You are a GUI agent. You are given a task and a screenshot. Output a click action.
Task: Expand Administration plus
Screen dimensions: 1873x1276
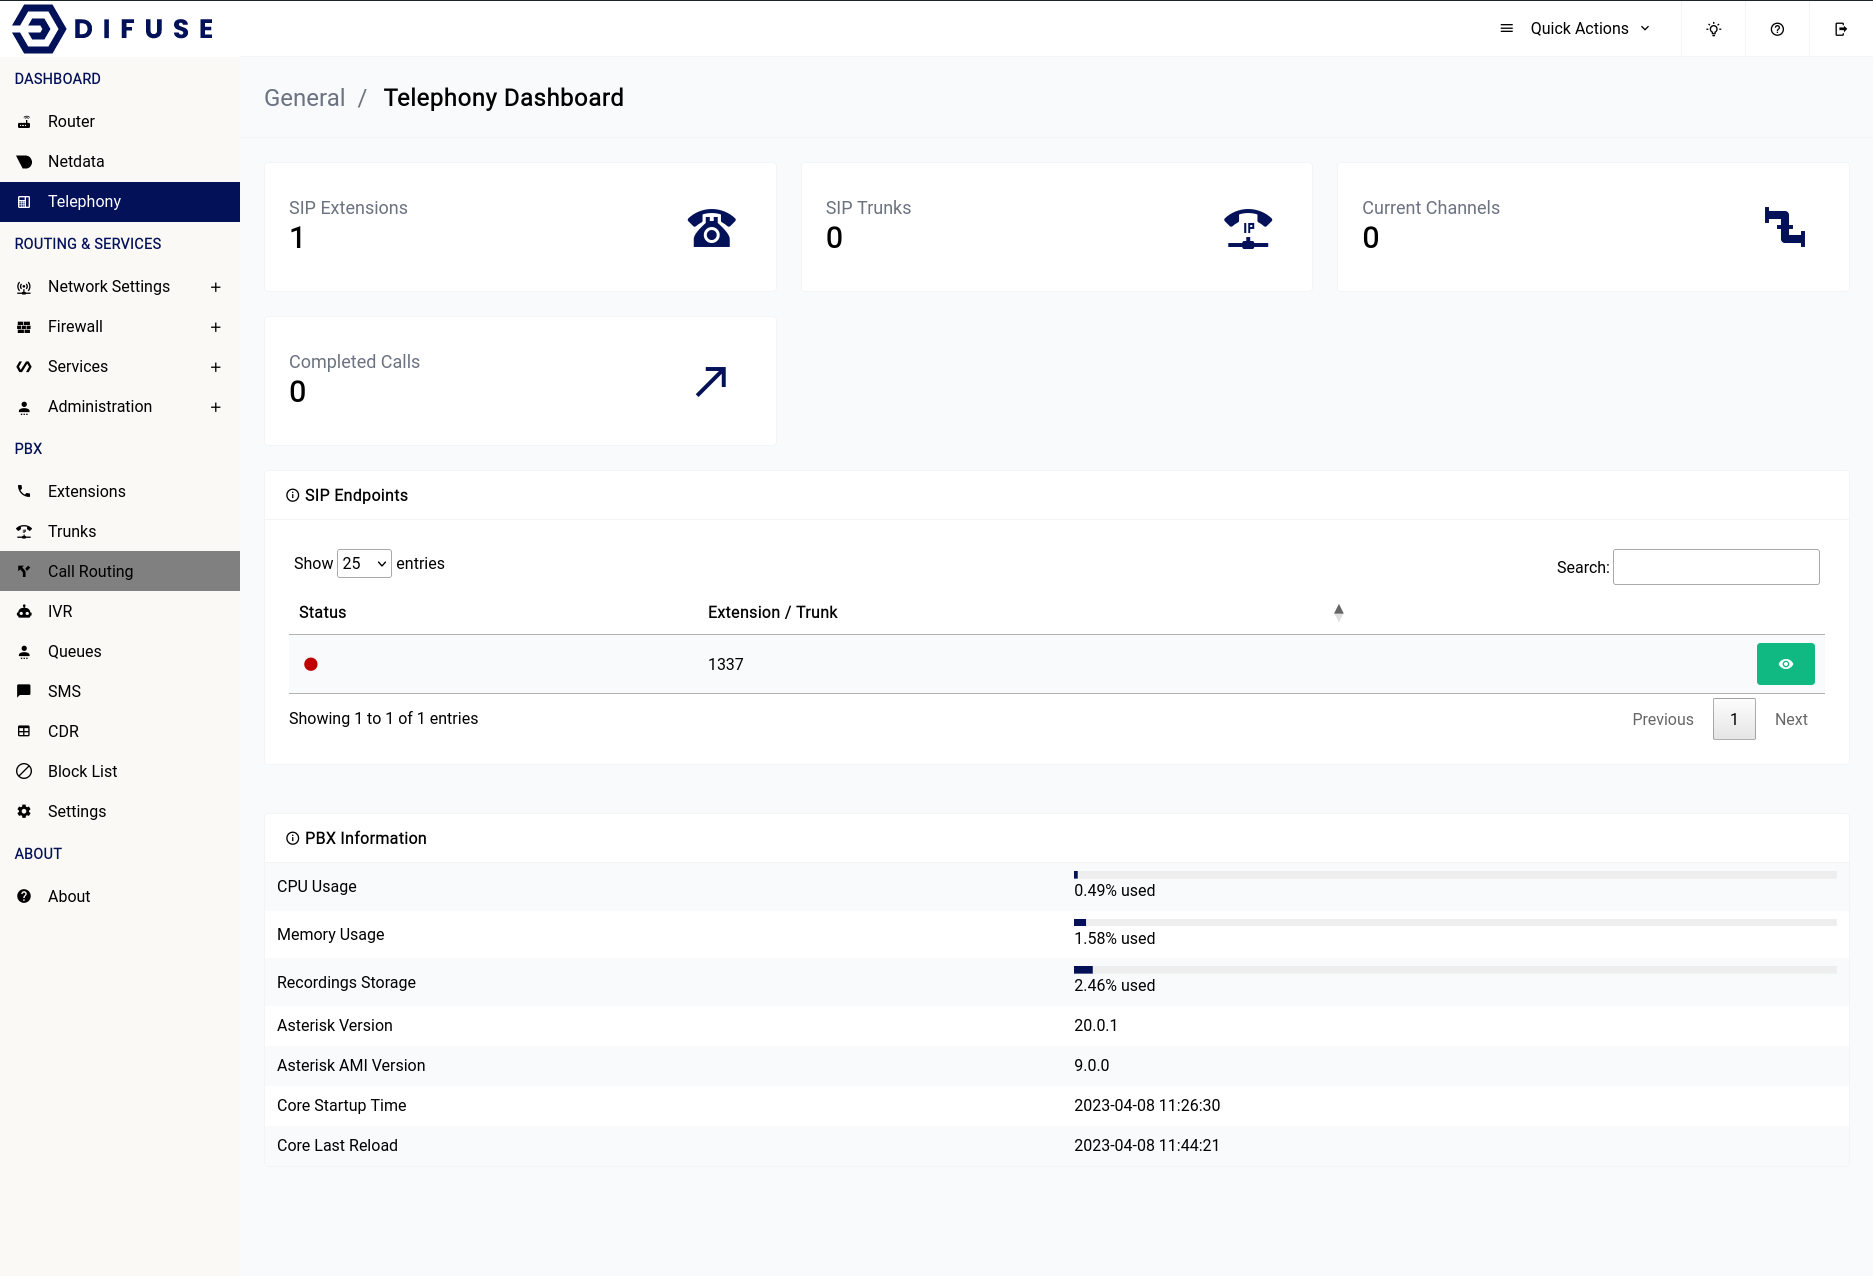pos(215,407)
